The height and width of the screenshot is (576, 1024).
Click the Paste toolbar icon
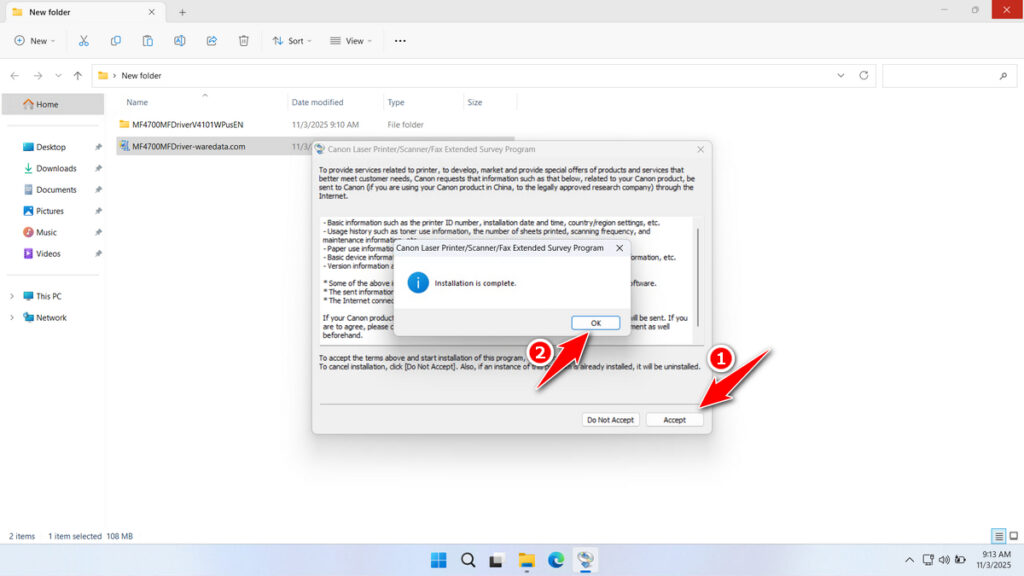(x=148, y=40)
